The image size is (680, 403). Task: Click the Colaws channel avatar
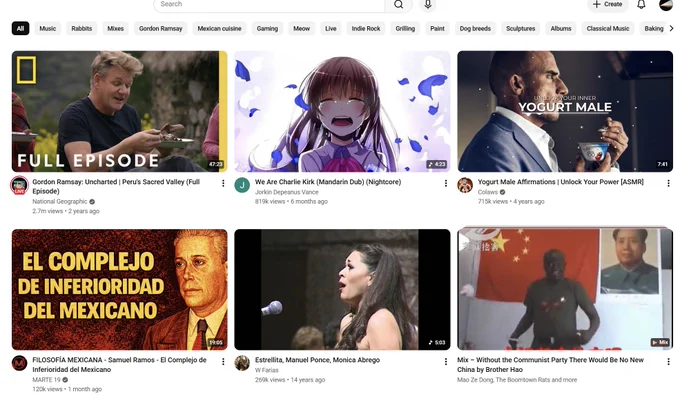(x=465, y=185)
